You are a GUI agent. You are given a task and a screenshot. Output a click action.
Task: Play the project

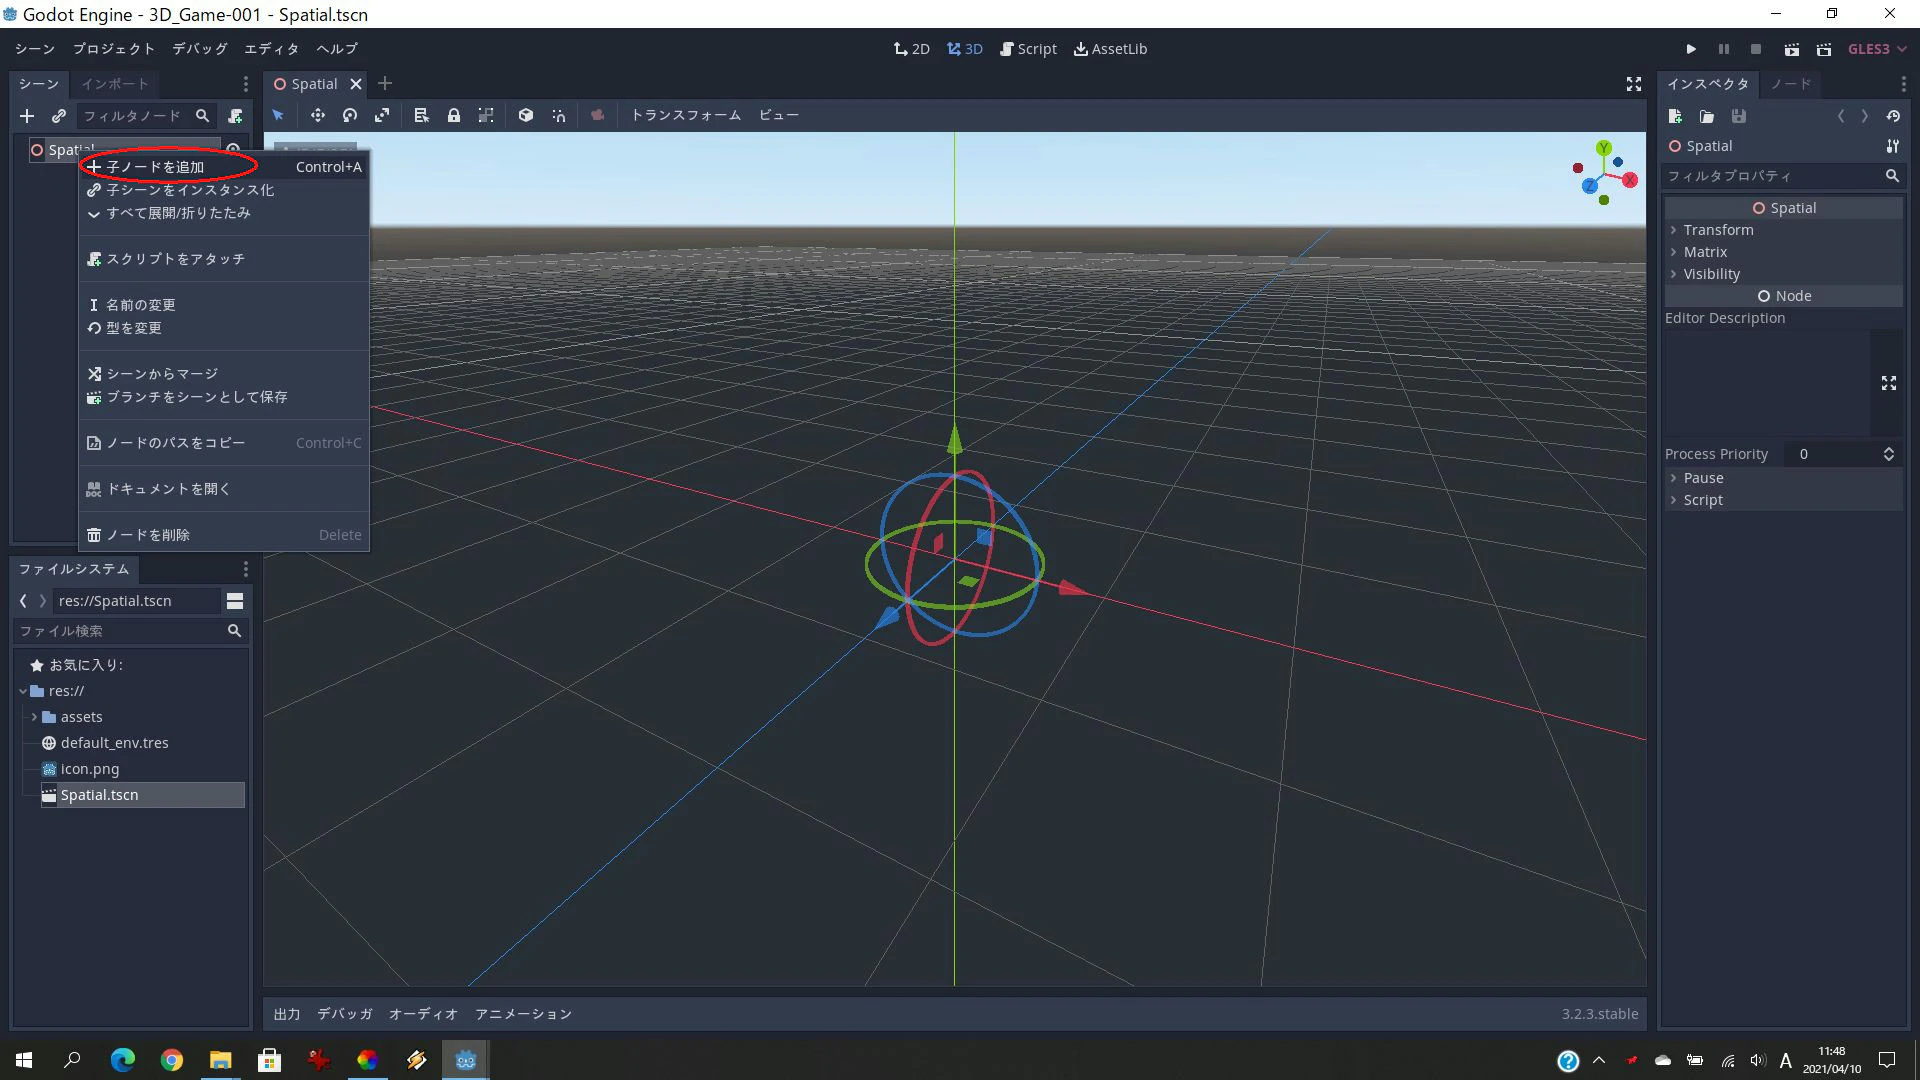click(x=1691, y=49)
